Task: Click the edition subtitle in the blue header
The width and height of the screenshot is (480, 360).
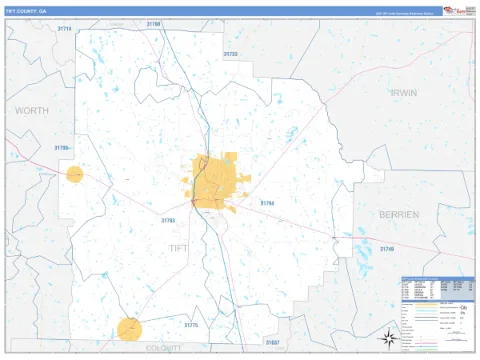Action: click(405, 14)
